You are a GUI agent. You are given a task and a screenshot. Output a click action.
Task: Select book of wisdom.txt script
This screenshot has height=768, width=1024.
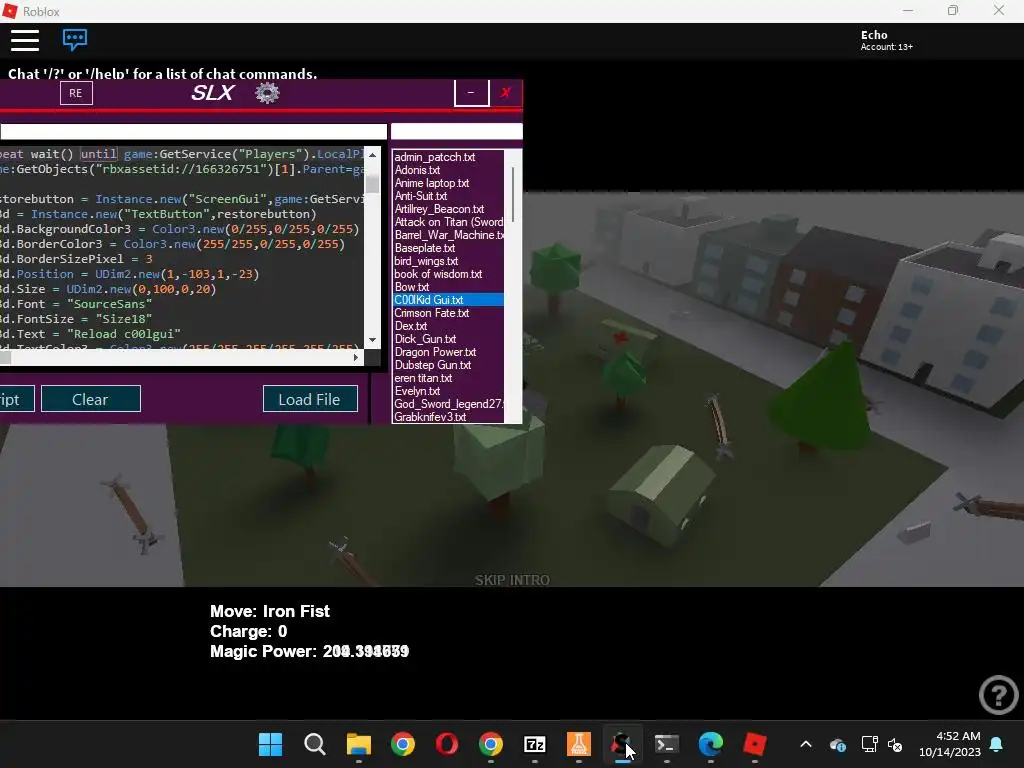[x=448, y=274]
